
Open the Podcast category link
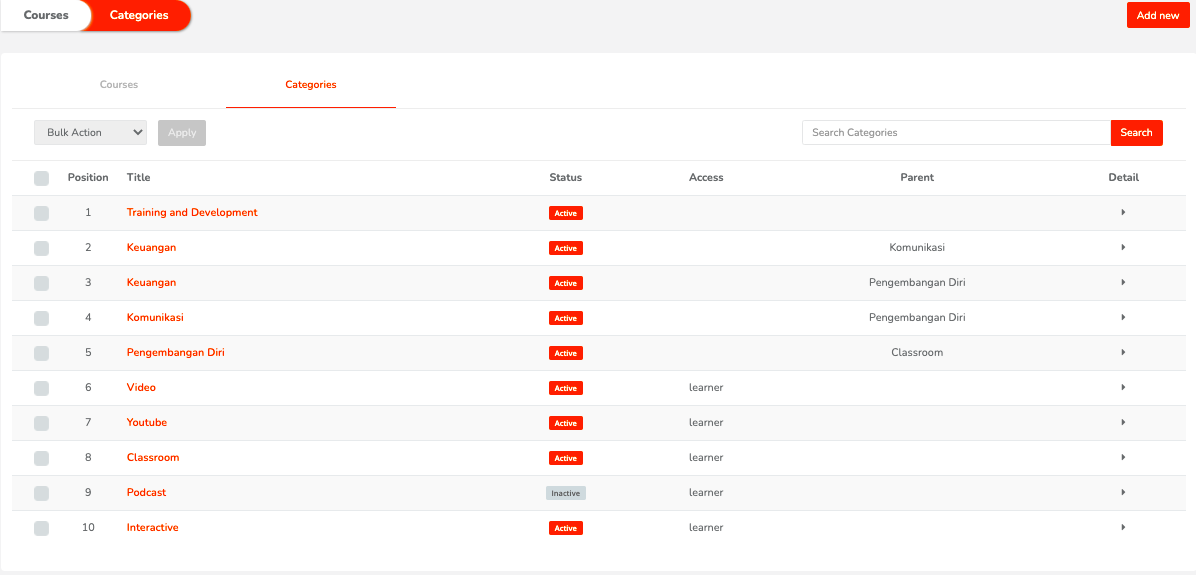pyautogui.click(x=146, y=493)
